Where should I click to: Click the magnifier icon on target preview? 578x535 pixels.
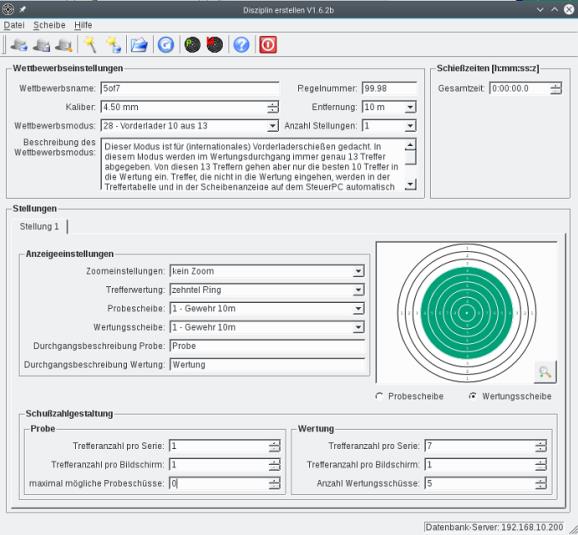[x=545, y=372]
